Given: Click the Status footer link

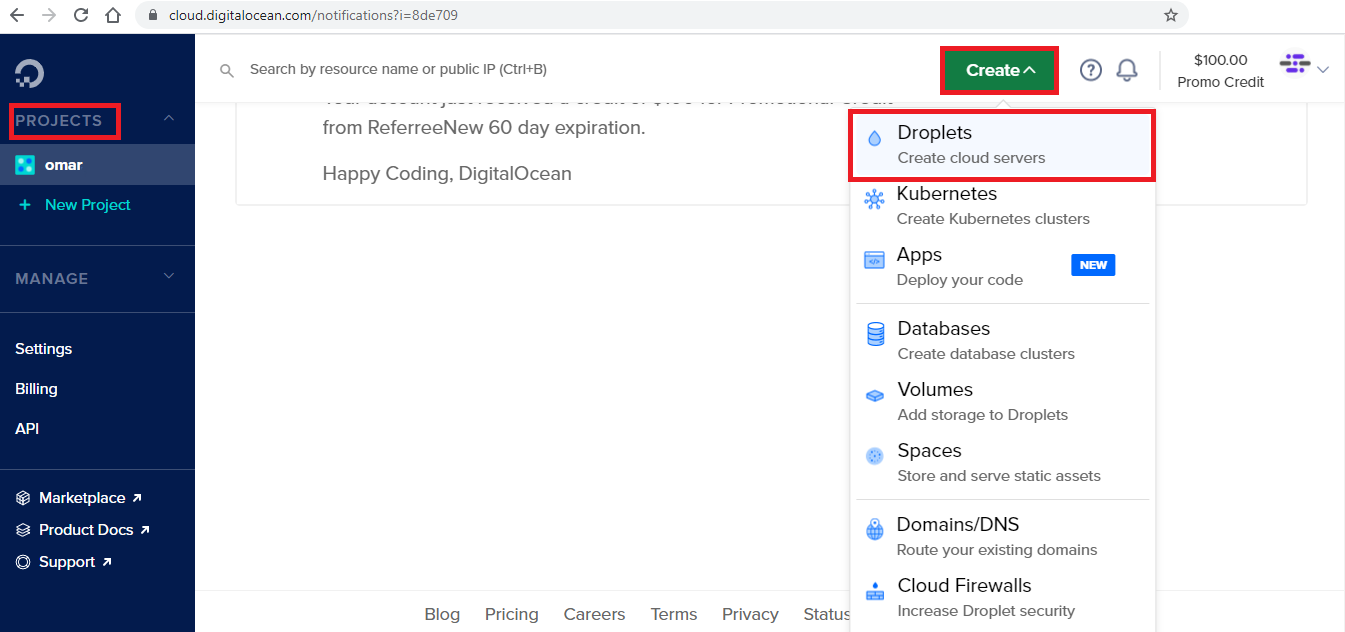Looking at the screenshot, I should pyautogui.click(x=826, y=614).
